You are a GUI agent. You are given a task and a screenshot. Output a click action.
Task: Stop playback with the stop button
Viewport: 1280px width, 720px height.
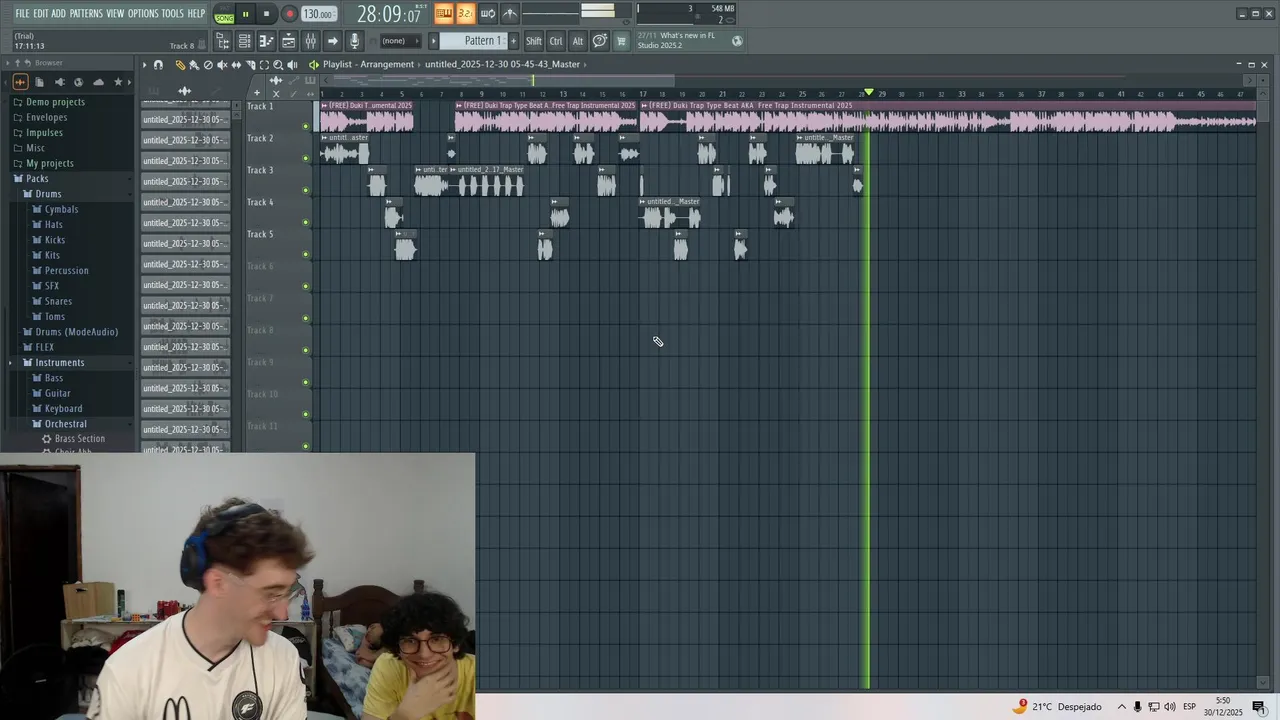click(x=266, y=14)
